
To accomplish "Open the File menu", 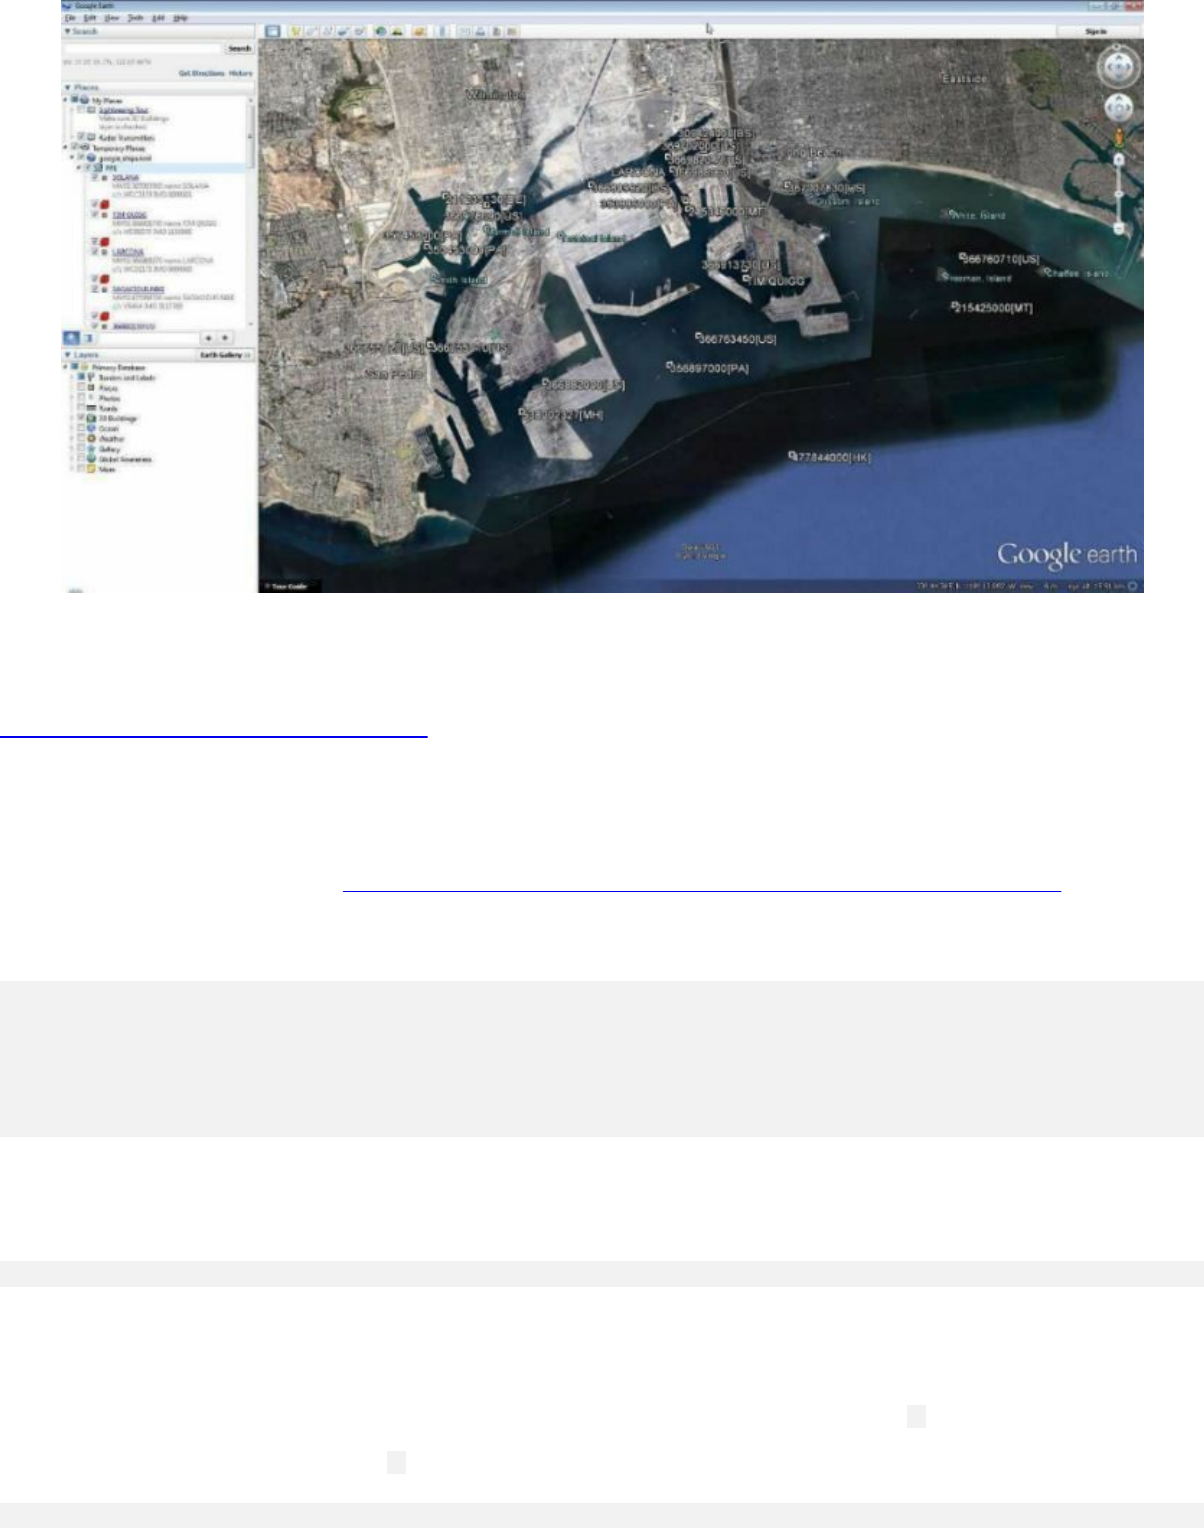I will pos(70,18).
